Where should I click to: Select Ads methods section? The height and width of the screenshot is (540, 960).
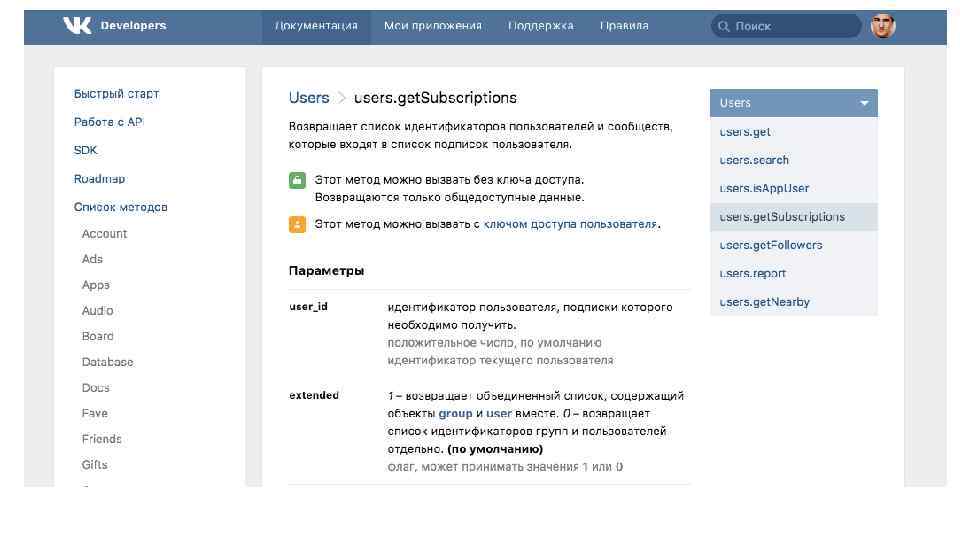tap(92, 259)
